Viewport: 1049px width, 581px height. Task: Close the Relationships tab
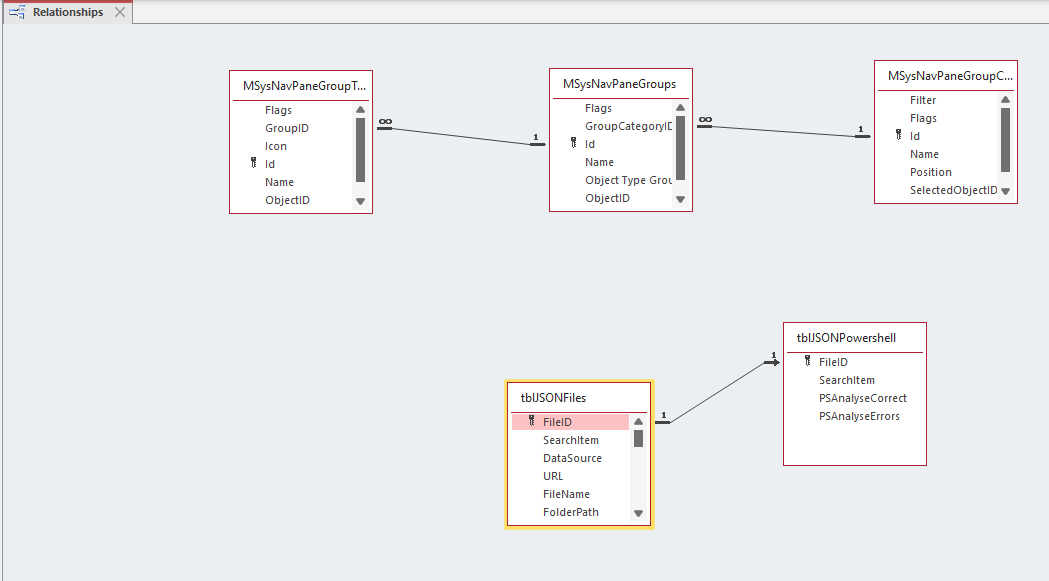(x=120, y=12)
